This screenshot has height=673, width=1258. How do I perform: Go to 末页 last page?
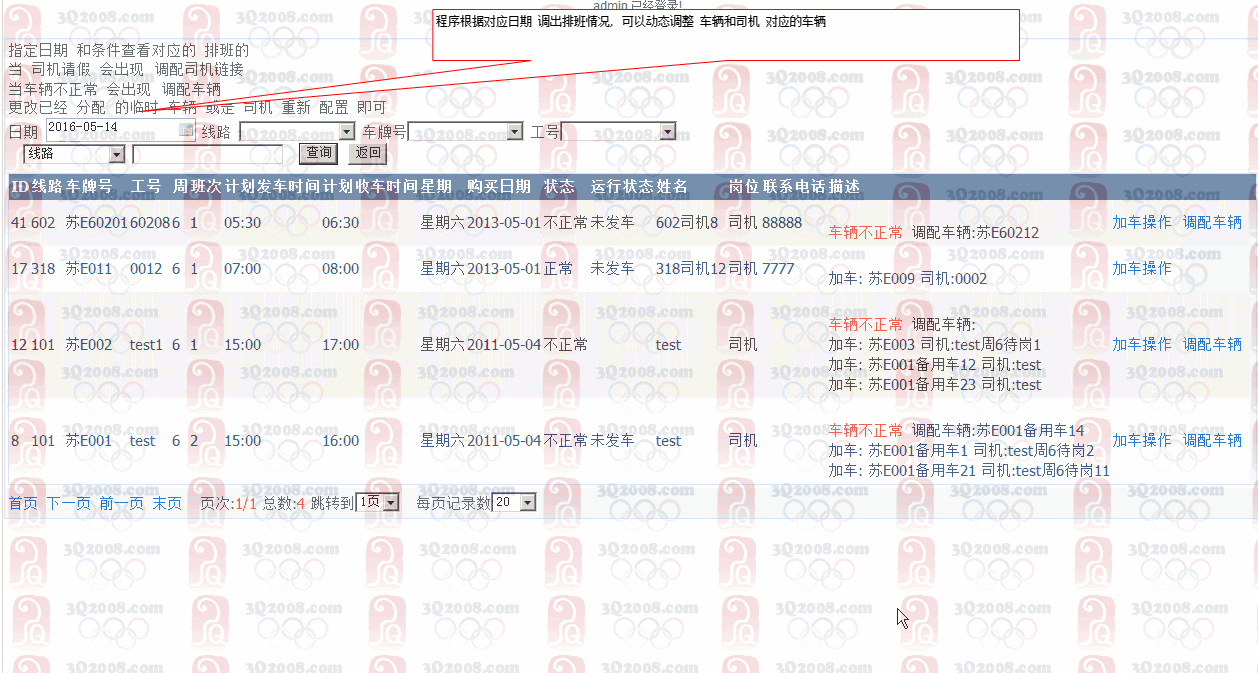(x=167, y=503)
